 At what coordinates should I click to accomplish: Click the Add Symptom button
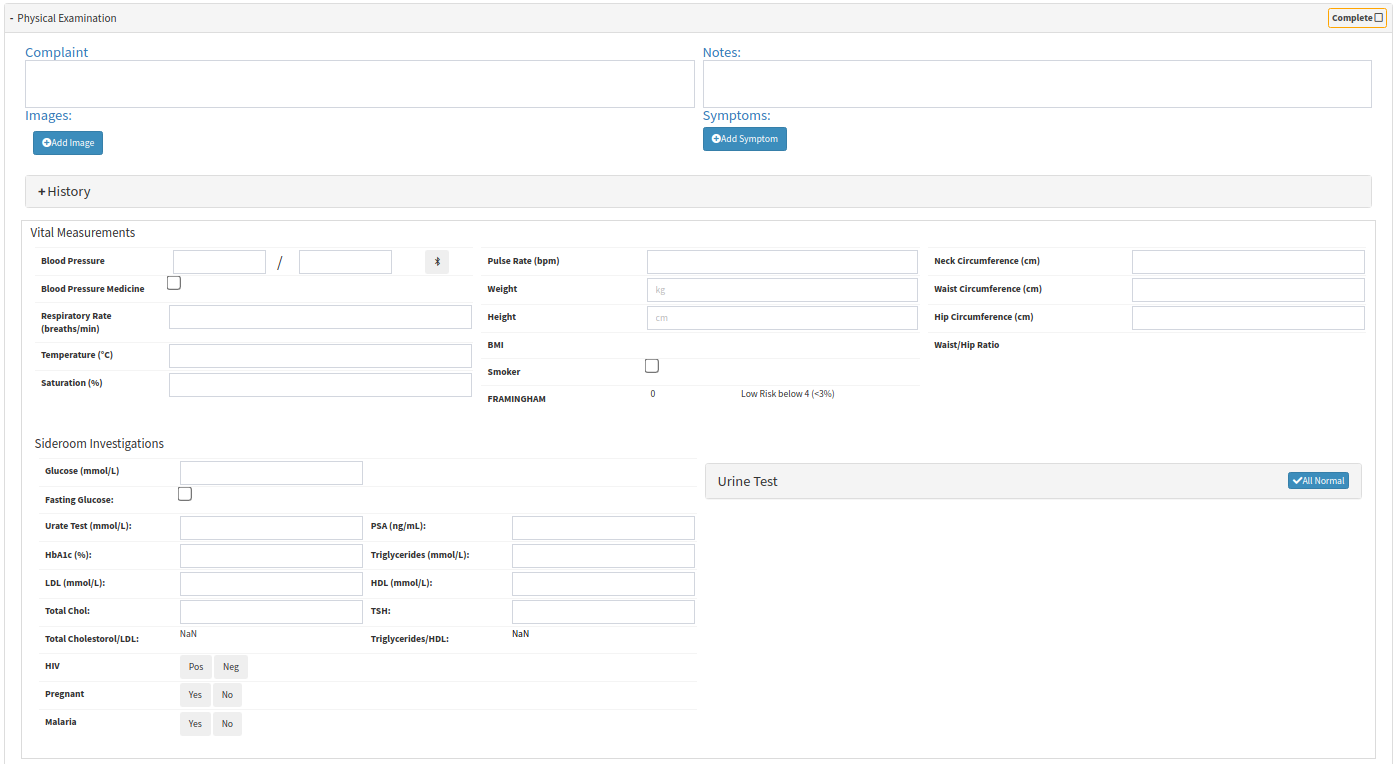(x=745, y=139)
